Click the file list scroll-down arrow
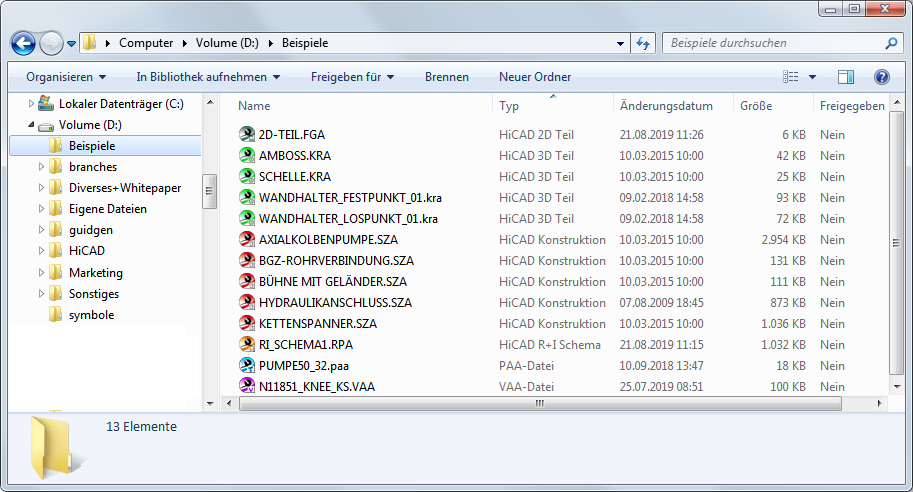Viewport: 913px width, 492px height. tap(897, 387)
